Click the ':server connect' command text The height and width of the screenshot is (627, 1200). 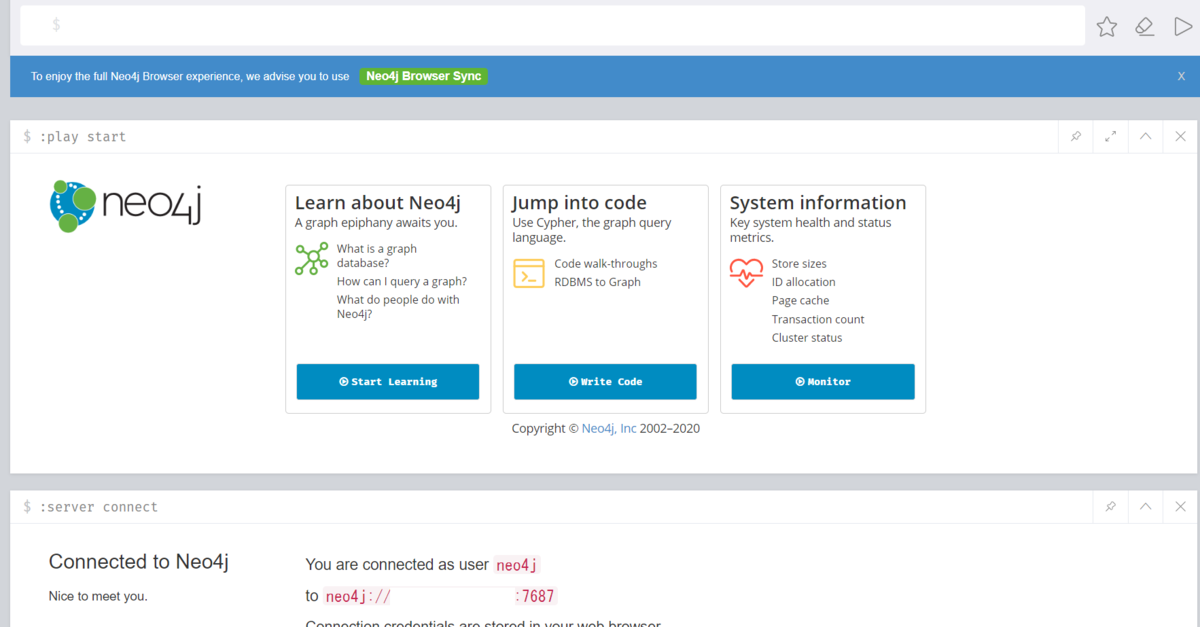pos(99,507)
